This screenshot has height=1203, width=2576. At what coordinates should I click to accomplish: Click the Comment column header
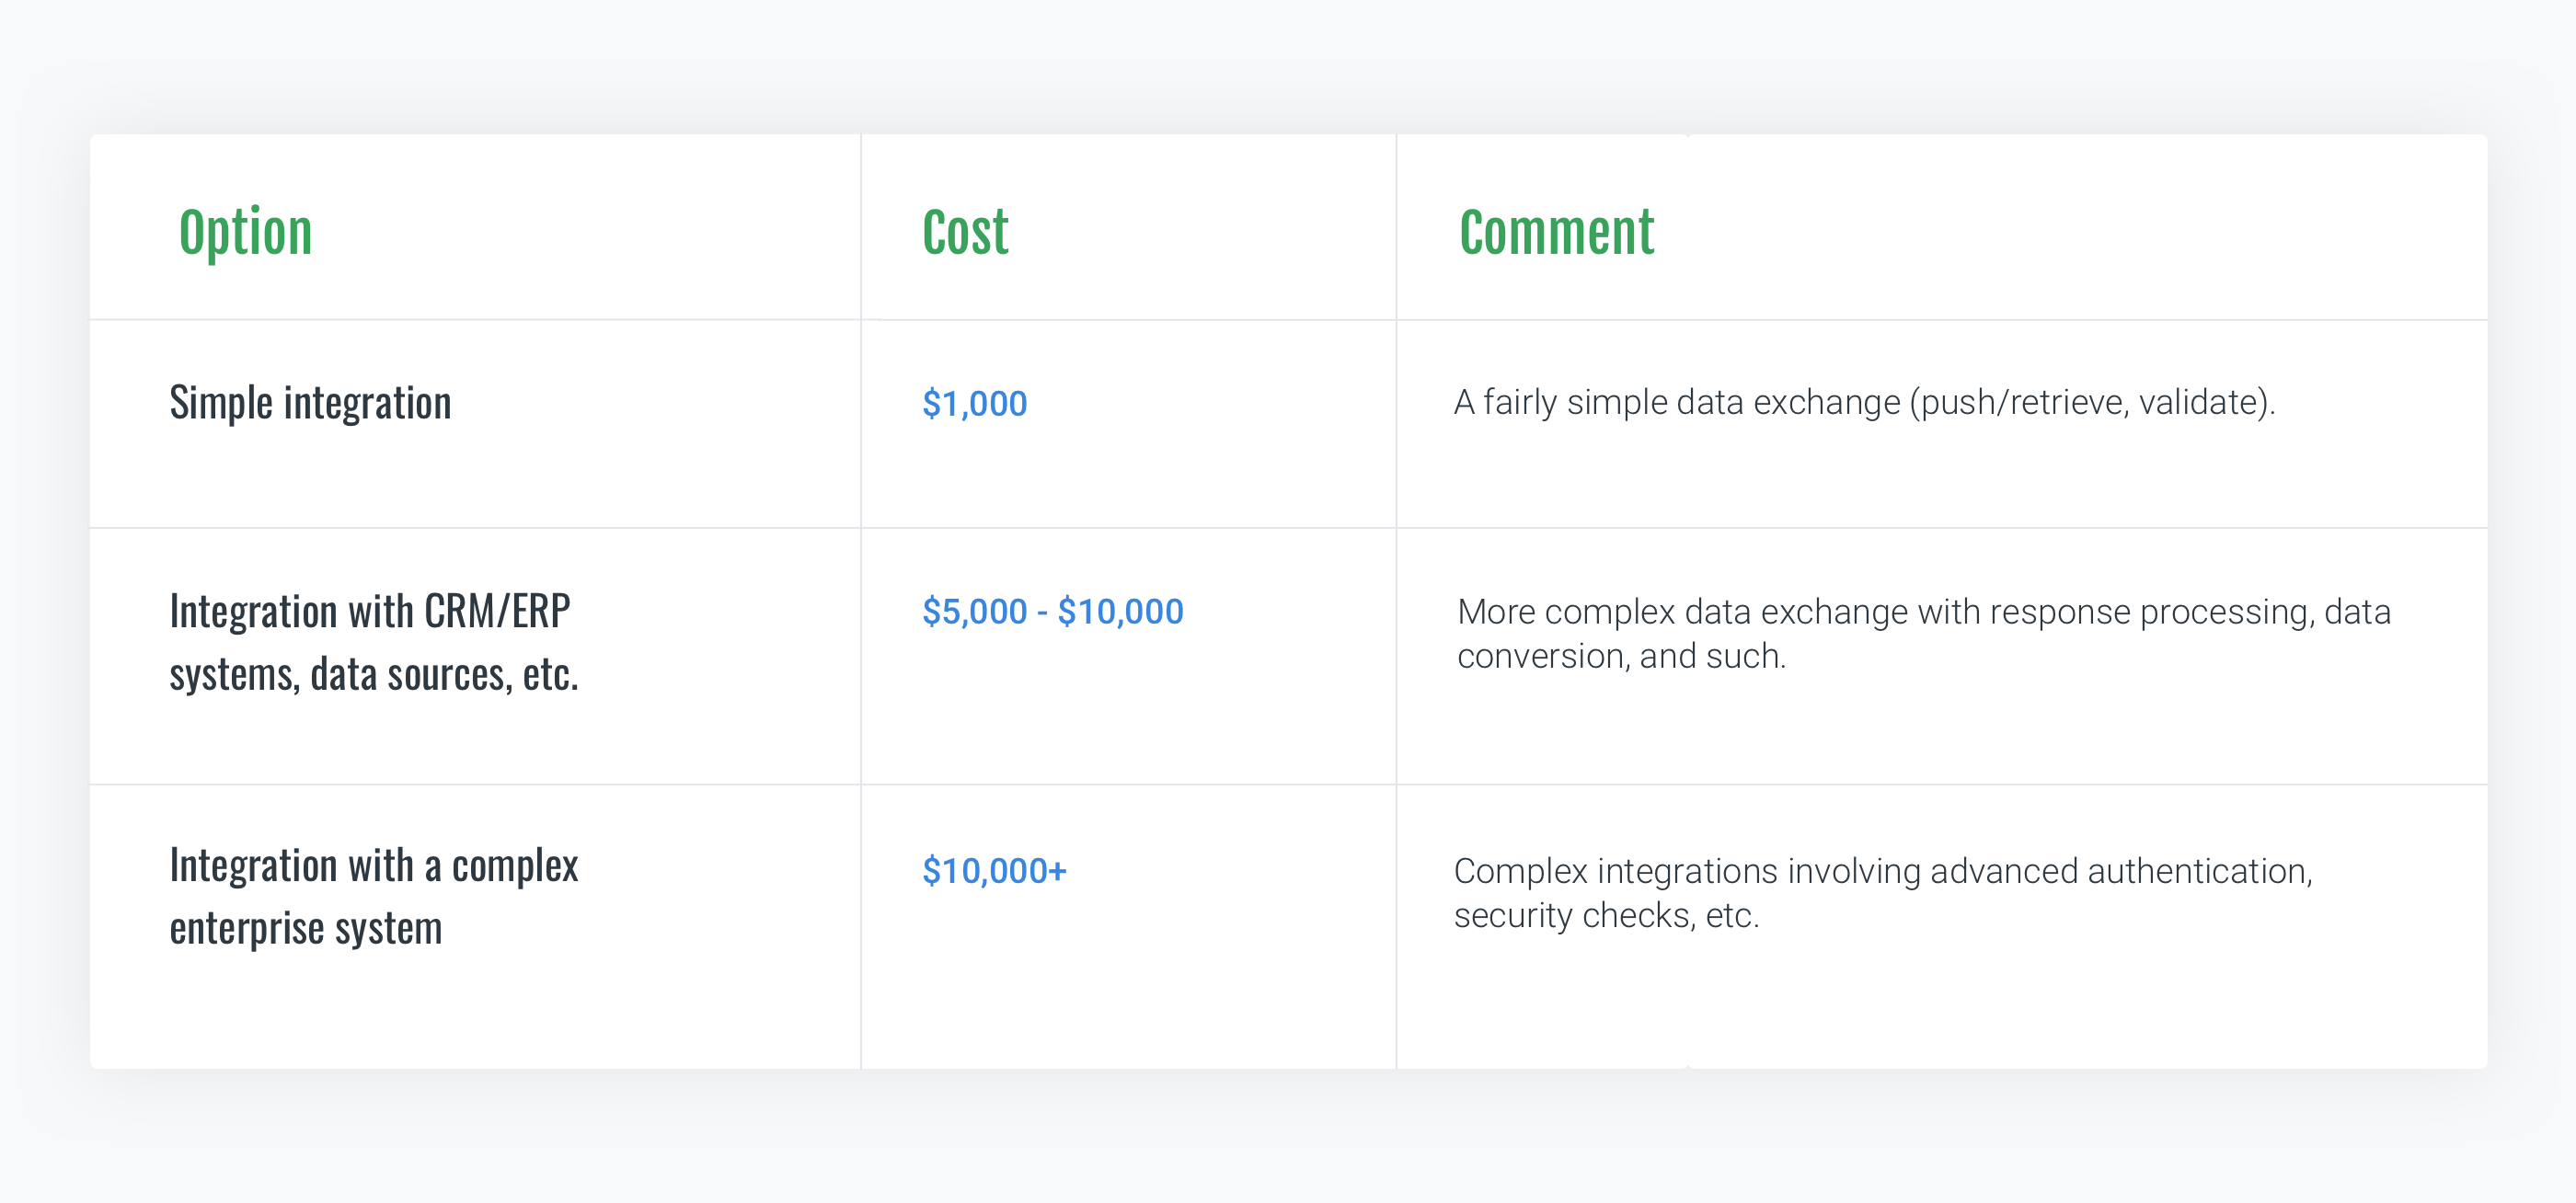(x=1556, y=233)
